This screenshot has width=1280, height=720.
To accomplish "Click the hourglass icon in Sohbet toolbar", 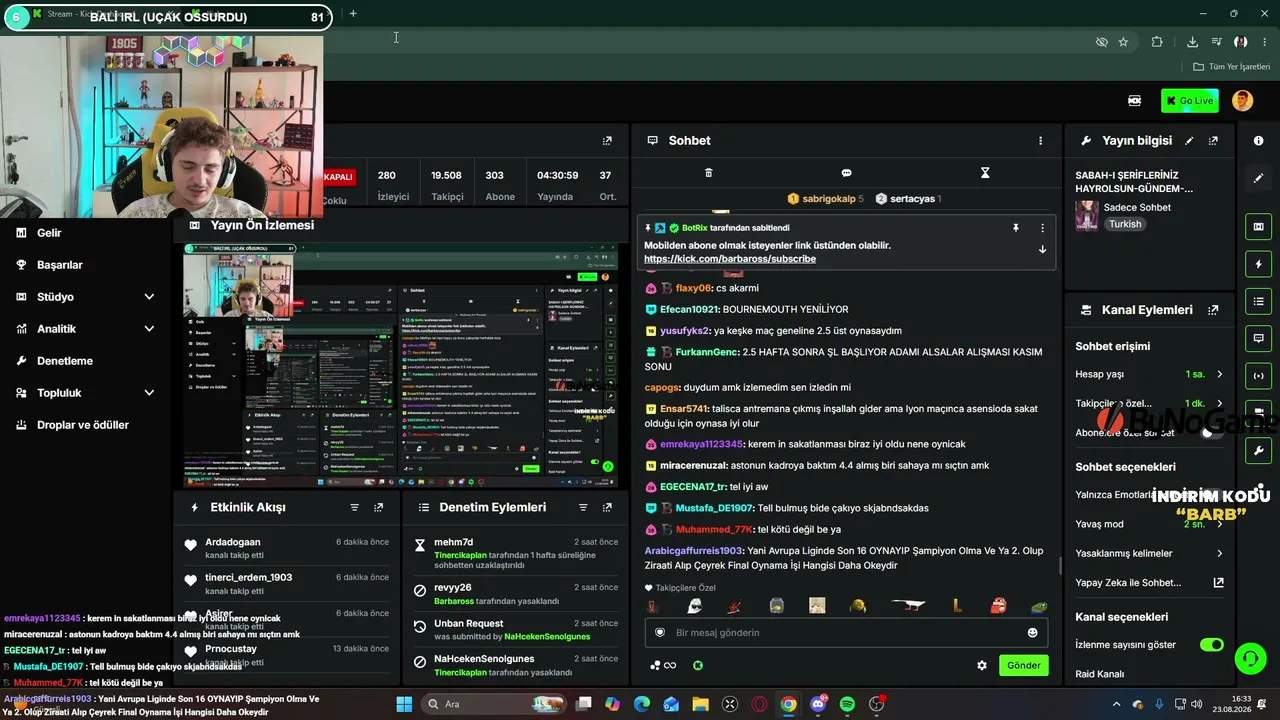I will [x=984, y=173].
